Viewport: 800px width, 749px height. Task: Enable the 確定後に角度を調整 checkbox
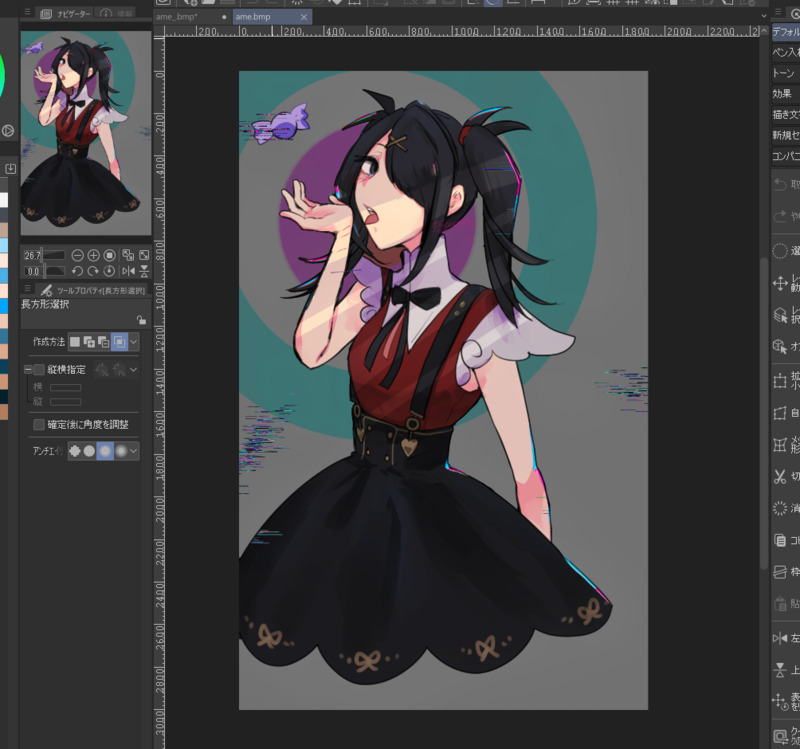coord(39,425)
